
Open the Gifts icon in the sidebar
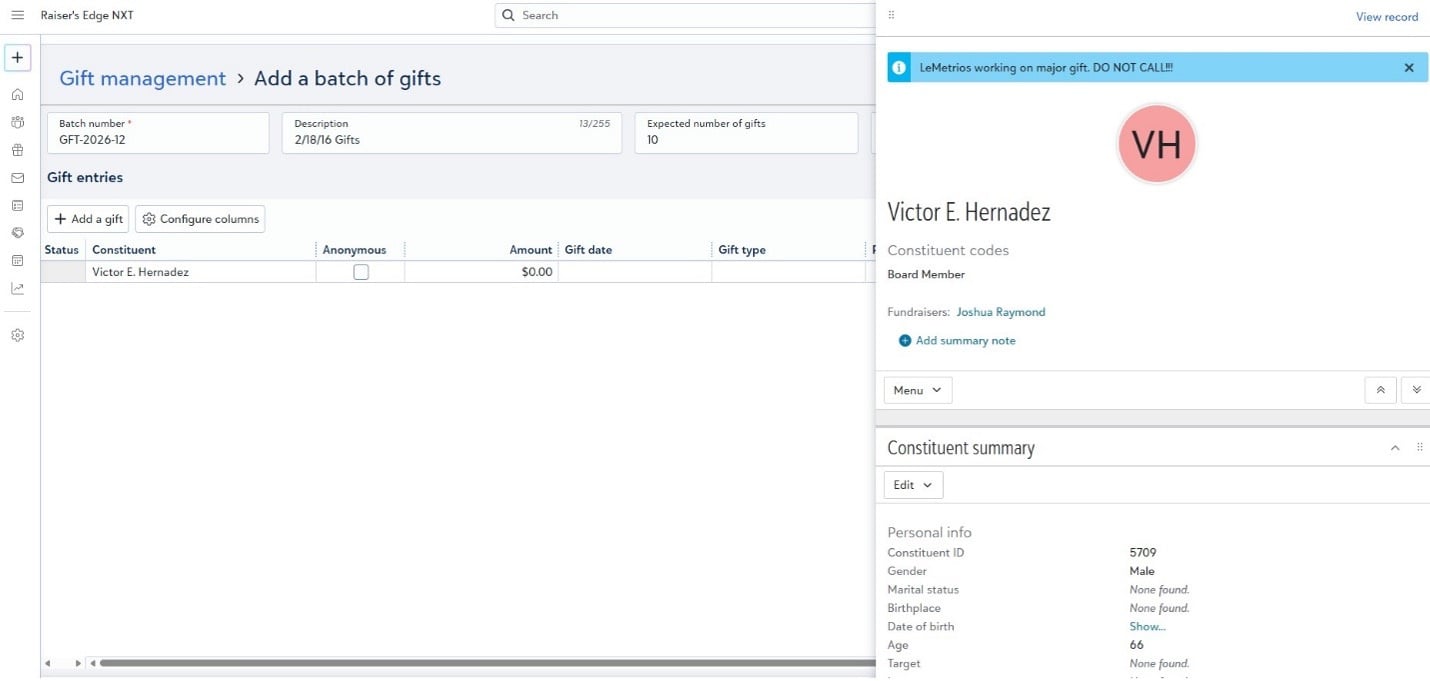[17, 149]
